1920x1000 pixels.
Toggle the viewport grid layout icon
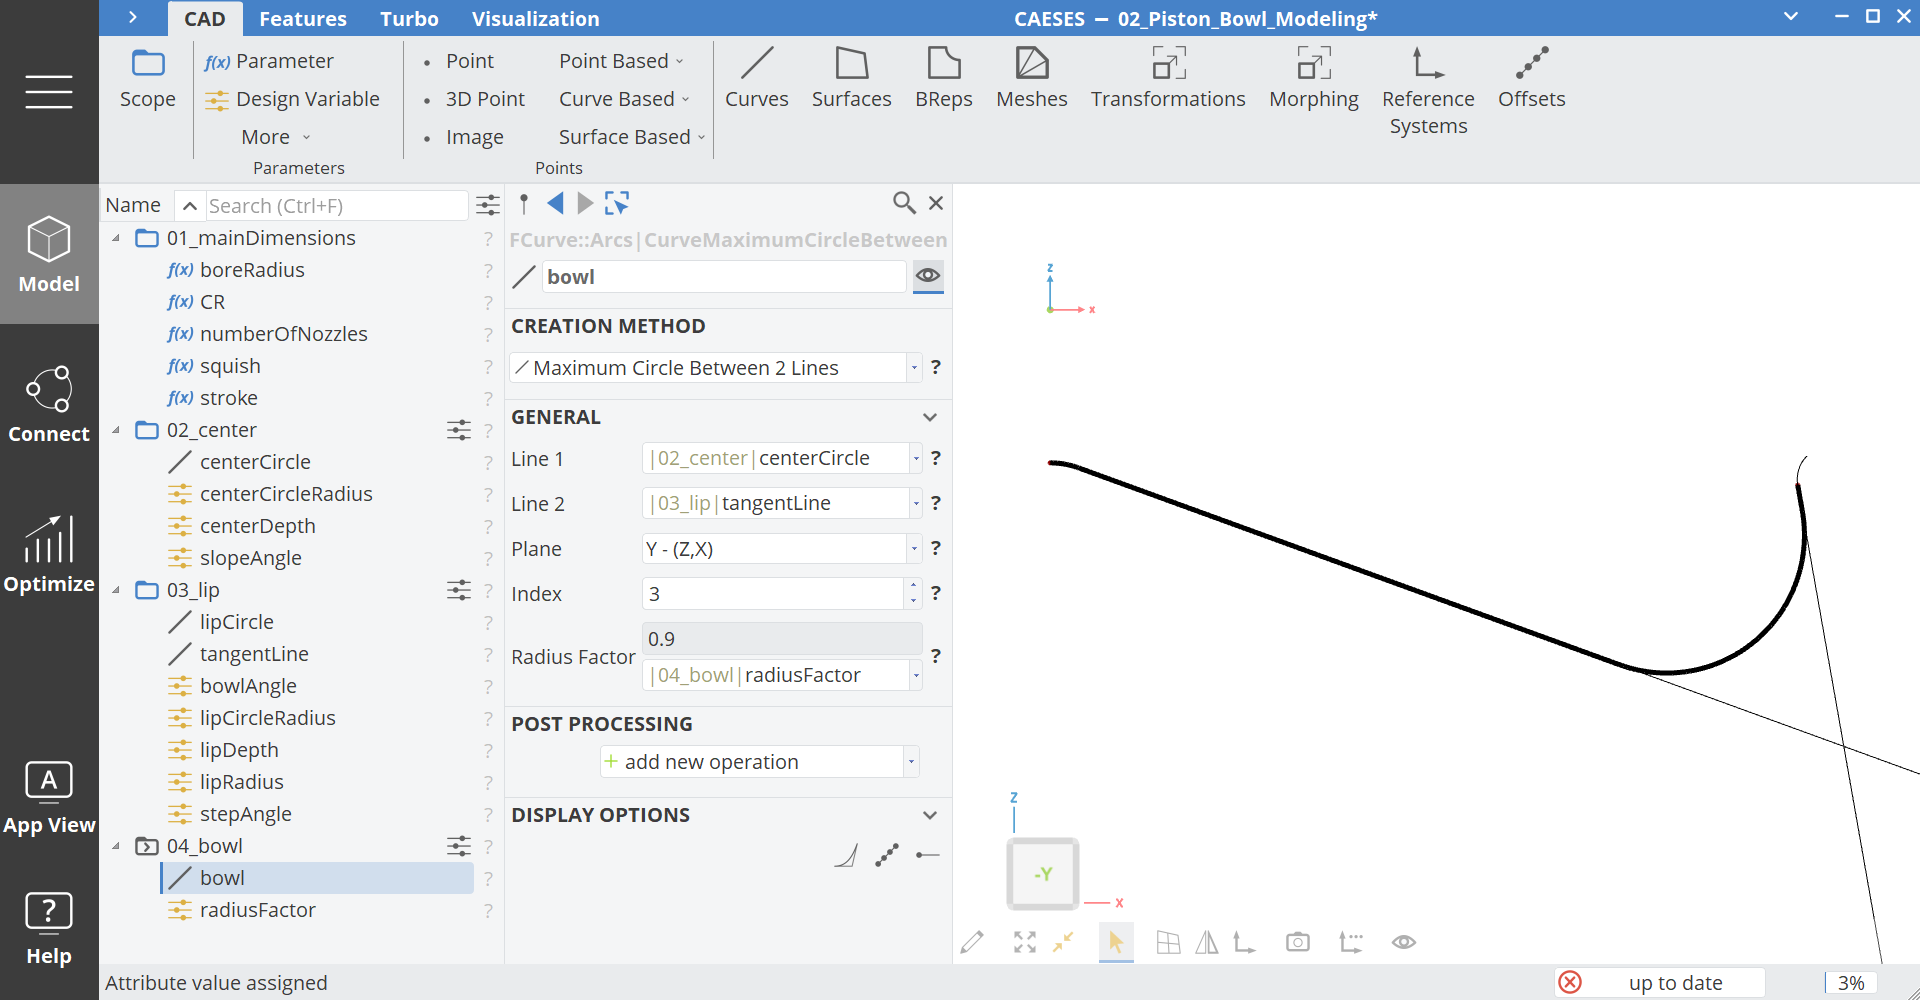1168,942
